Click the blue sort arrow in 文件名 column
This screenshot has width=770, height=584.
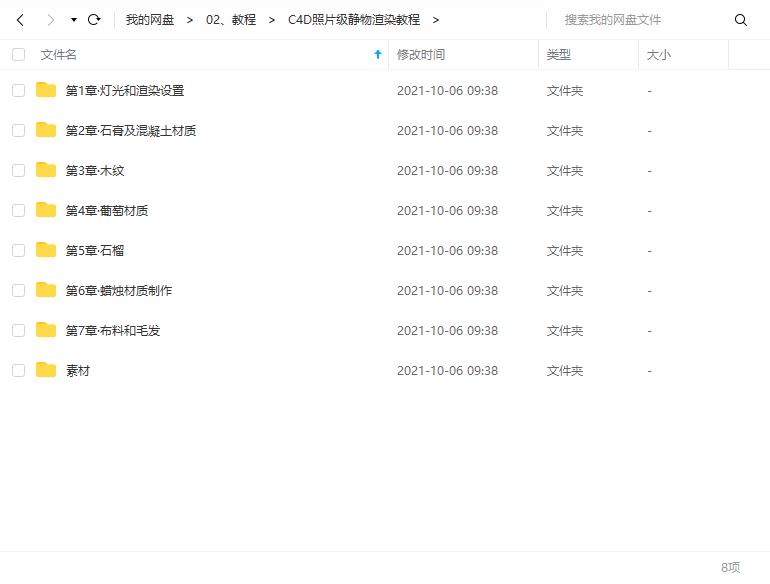pos(377,55)
